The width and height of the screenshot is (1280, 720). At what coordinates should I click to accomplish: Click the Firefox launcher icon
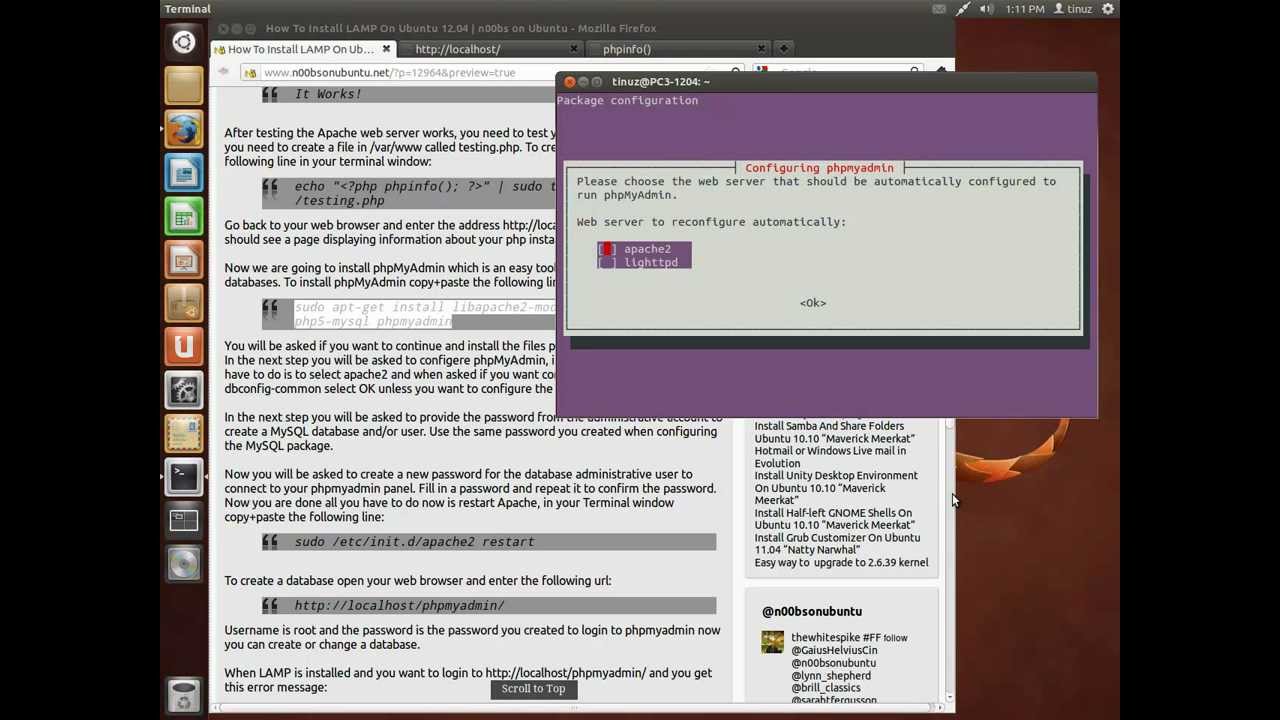184,130
